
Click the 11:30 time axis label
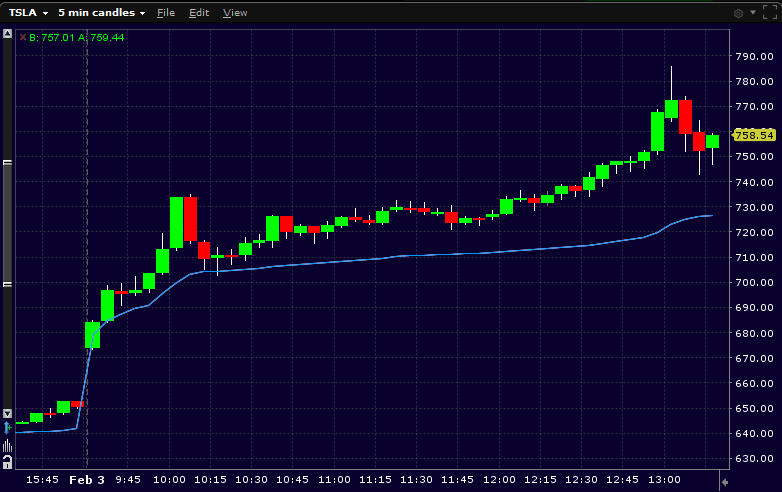[x=416, y=480]
